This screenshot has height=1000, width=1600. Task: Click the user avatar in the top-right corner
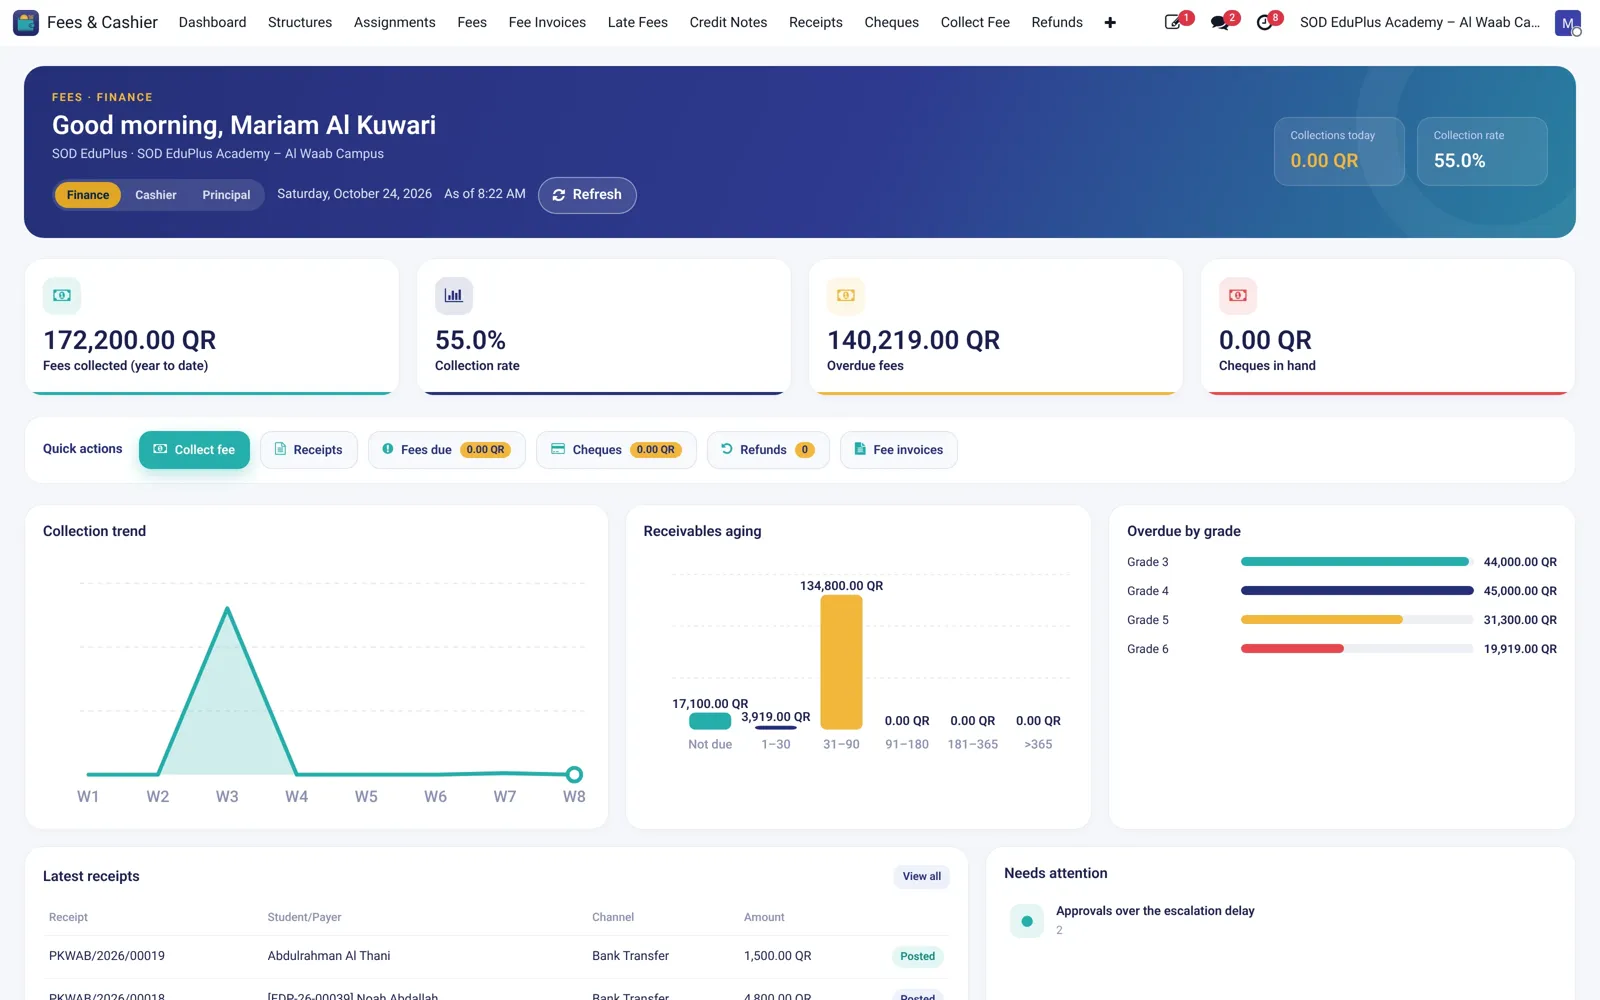click(x=1568, y=22)
